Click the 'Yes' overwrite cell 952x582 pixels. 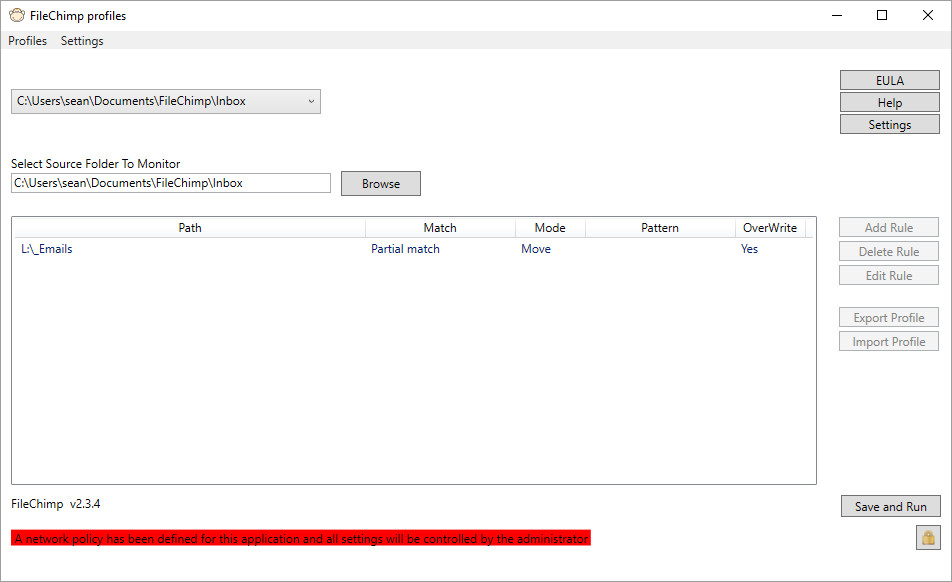pos(749,249)
